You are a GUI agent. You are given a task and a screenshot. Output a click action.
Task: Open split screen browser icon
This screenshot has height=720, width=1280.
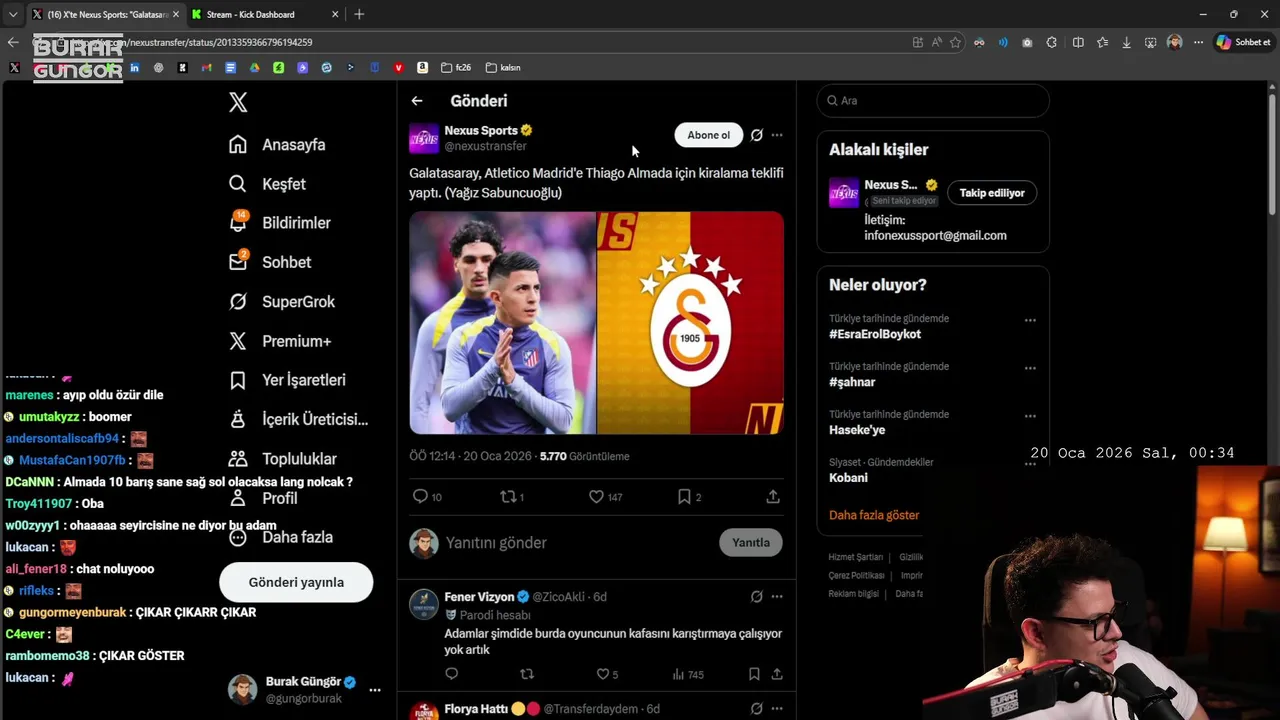coord(1078,42)
